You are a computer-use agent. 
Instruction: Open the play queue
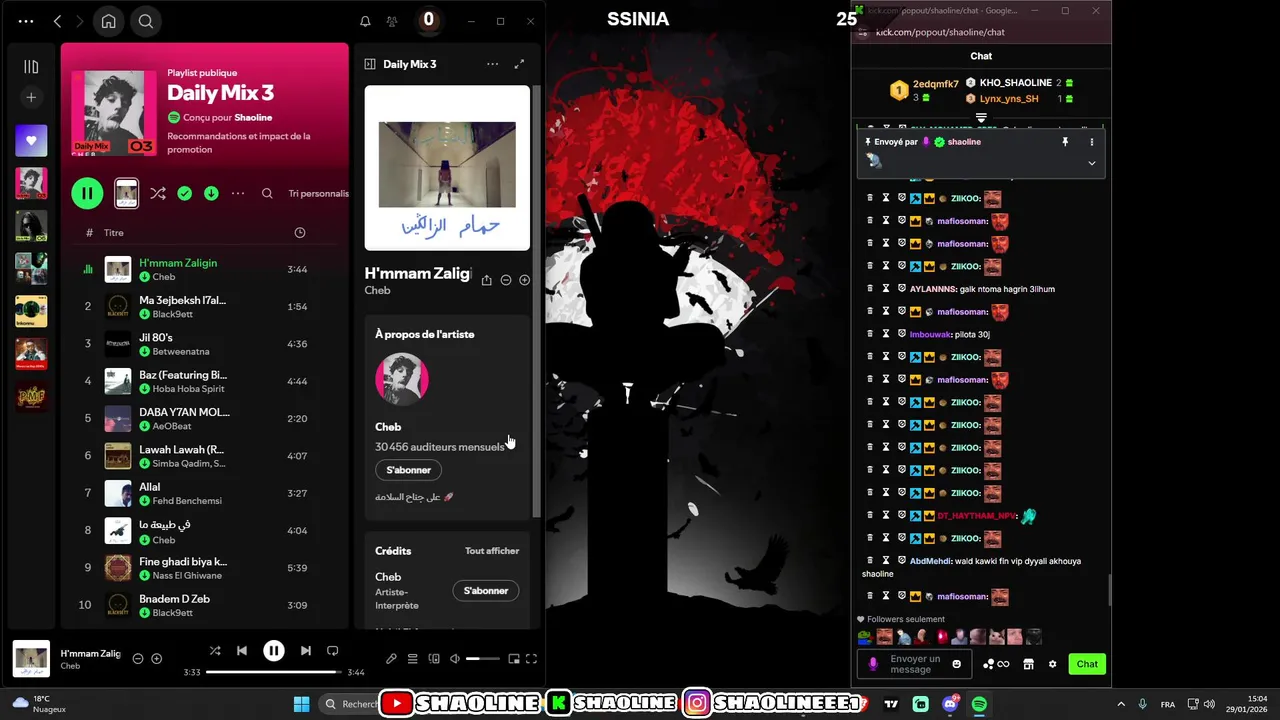click(412, 658)
